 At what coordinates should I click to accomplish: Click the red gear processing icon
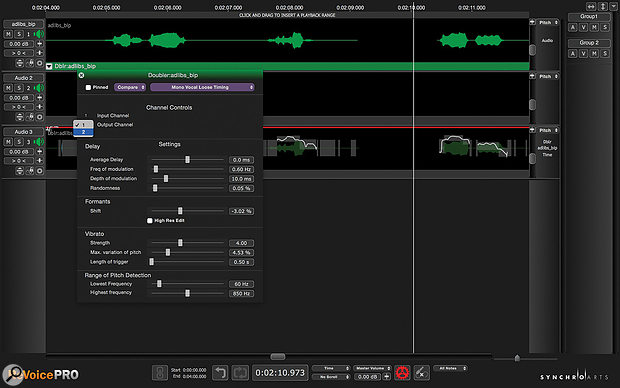(402, 373)
